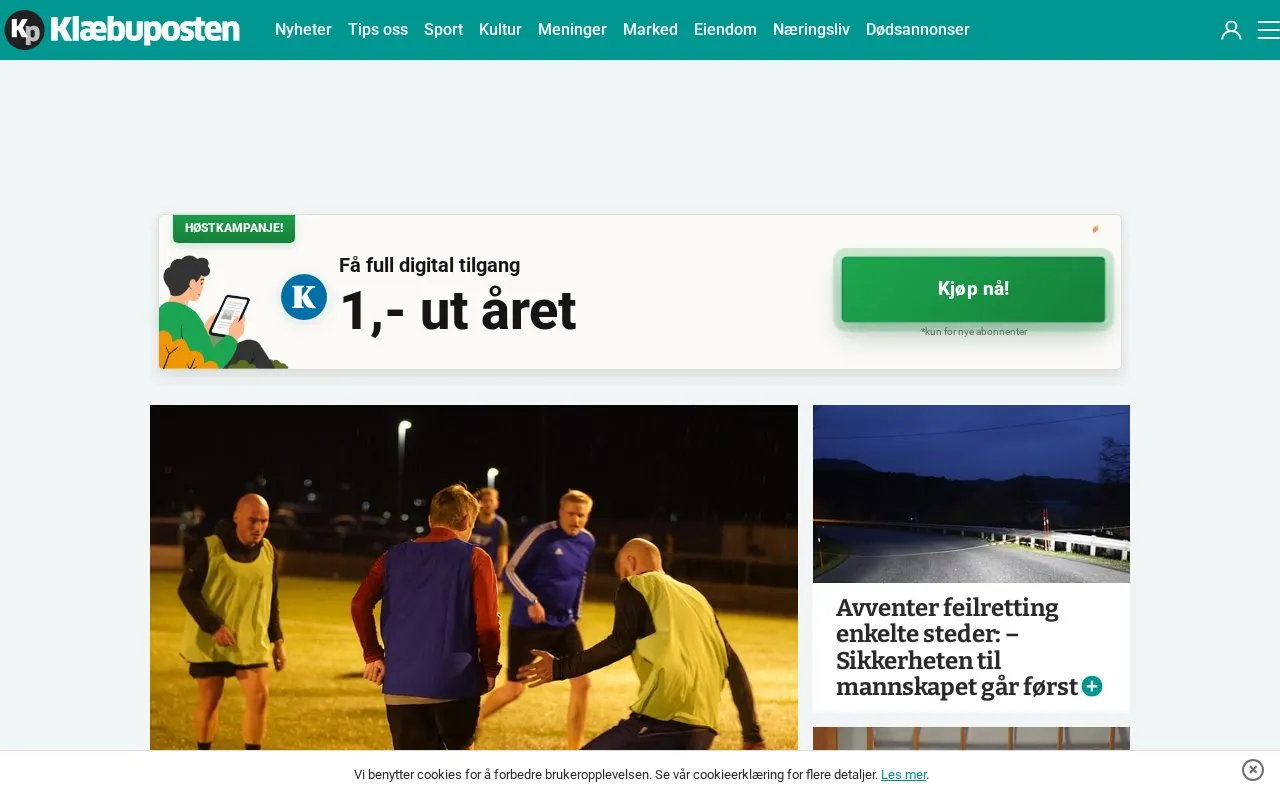Open the Klæbuposten logo homepage
The width and height of the screenshot is (1280, 800).
(122, 30)
